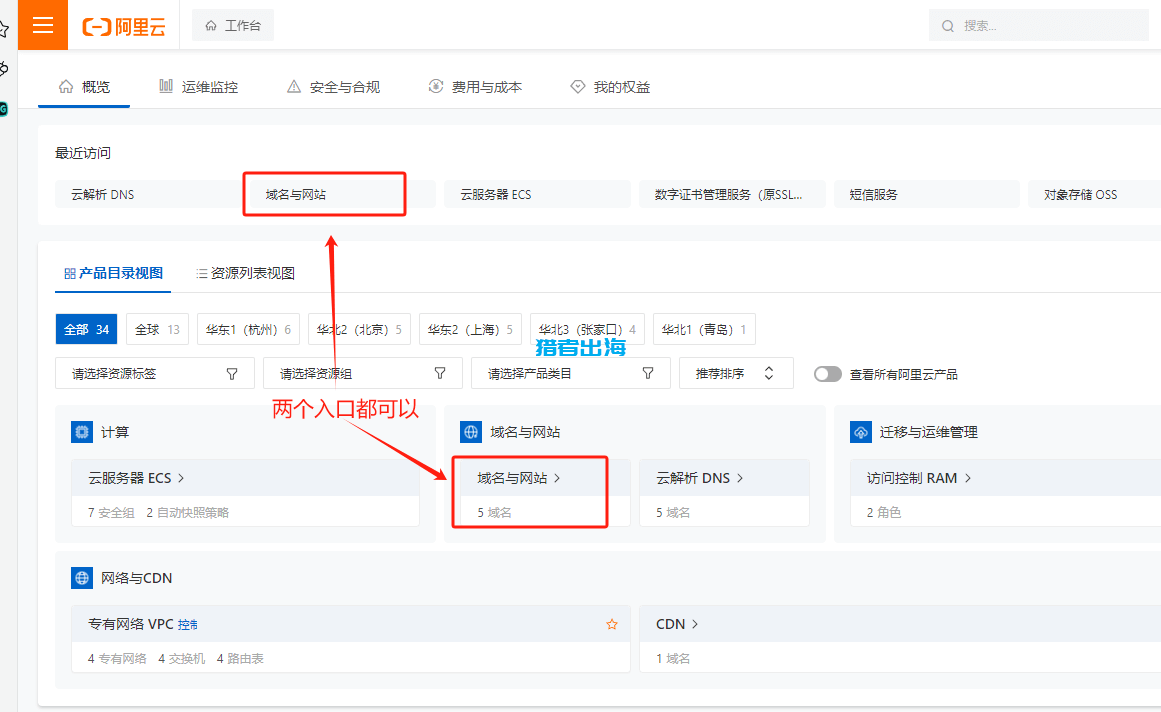Click the filter icon in 请选择资源标签
Image resolution: width=1161 pixels, height=712 pixels.
point(232,374)
